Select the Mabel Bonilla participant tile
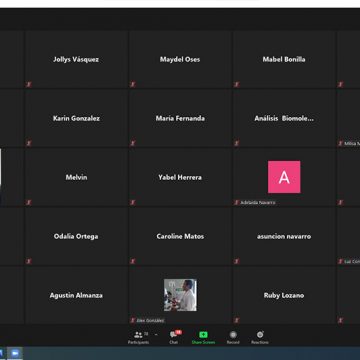The height and width of the screenshot is (360, 360). point(284,59)
